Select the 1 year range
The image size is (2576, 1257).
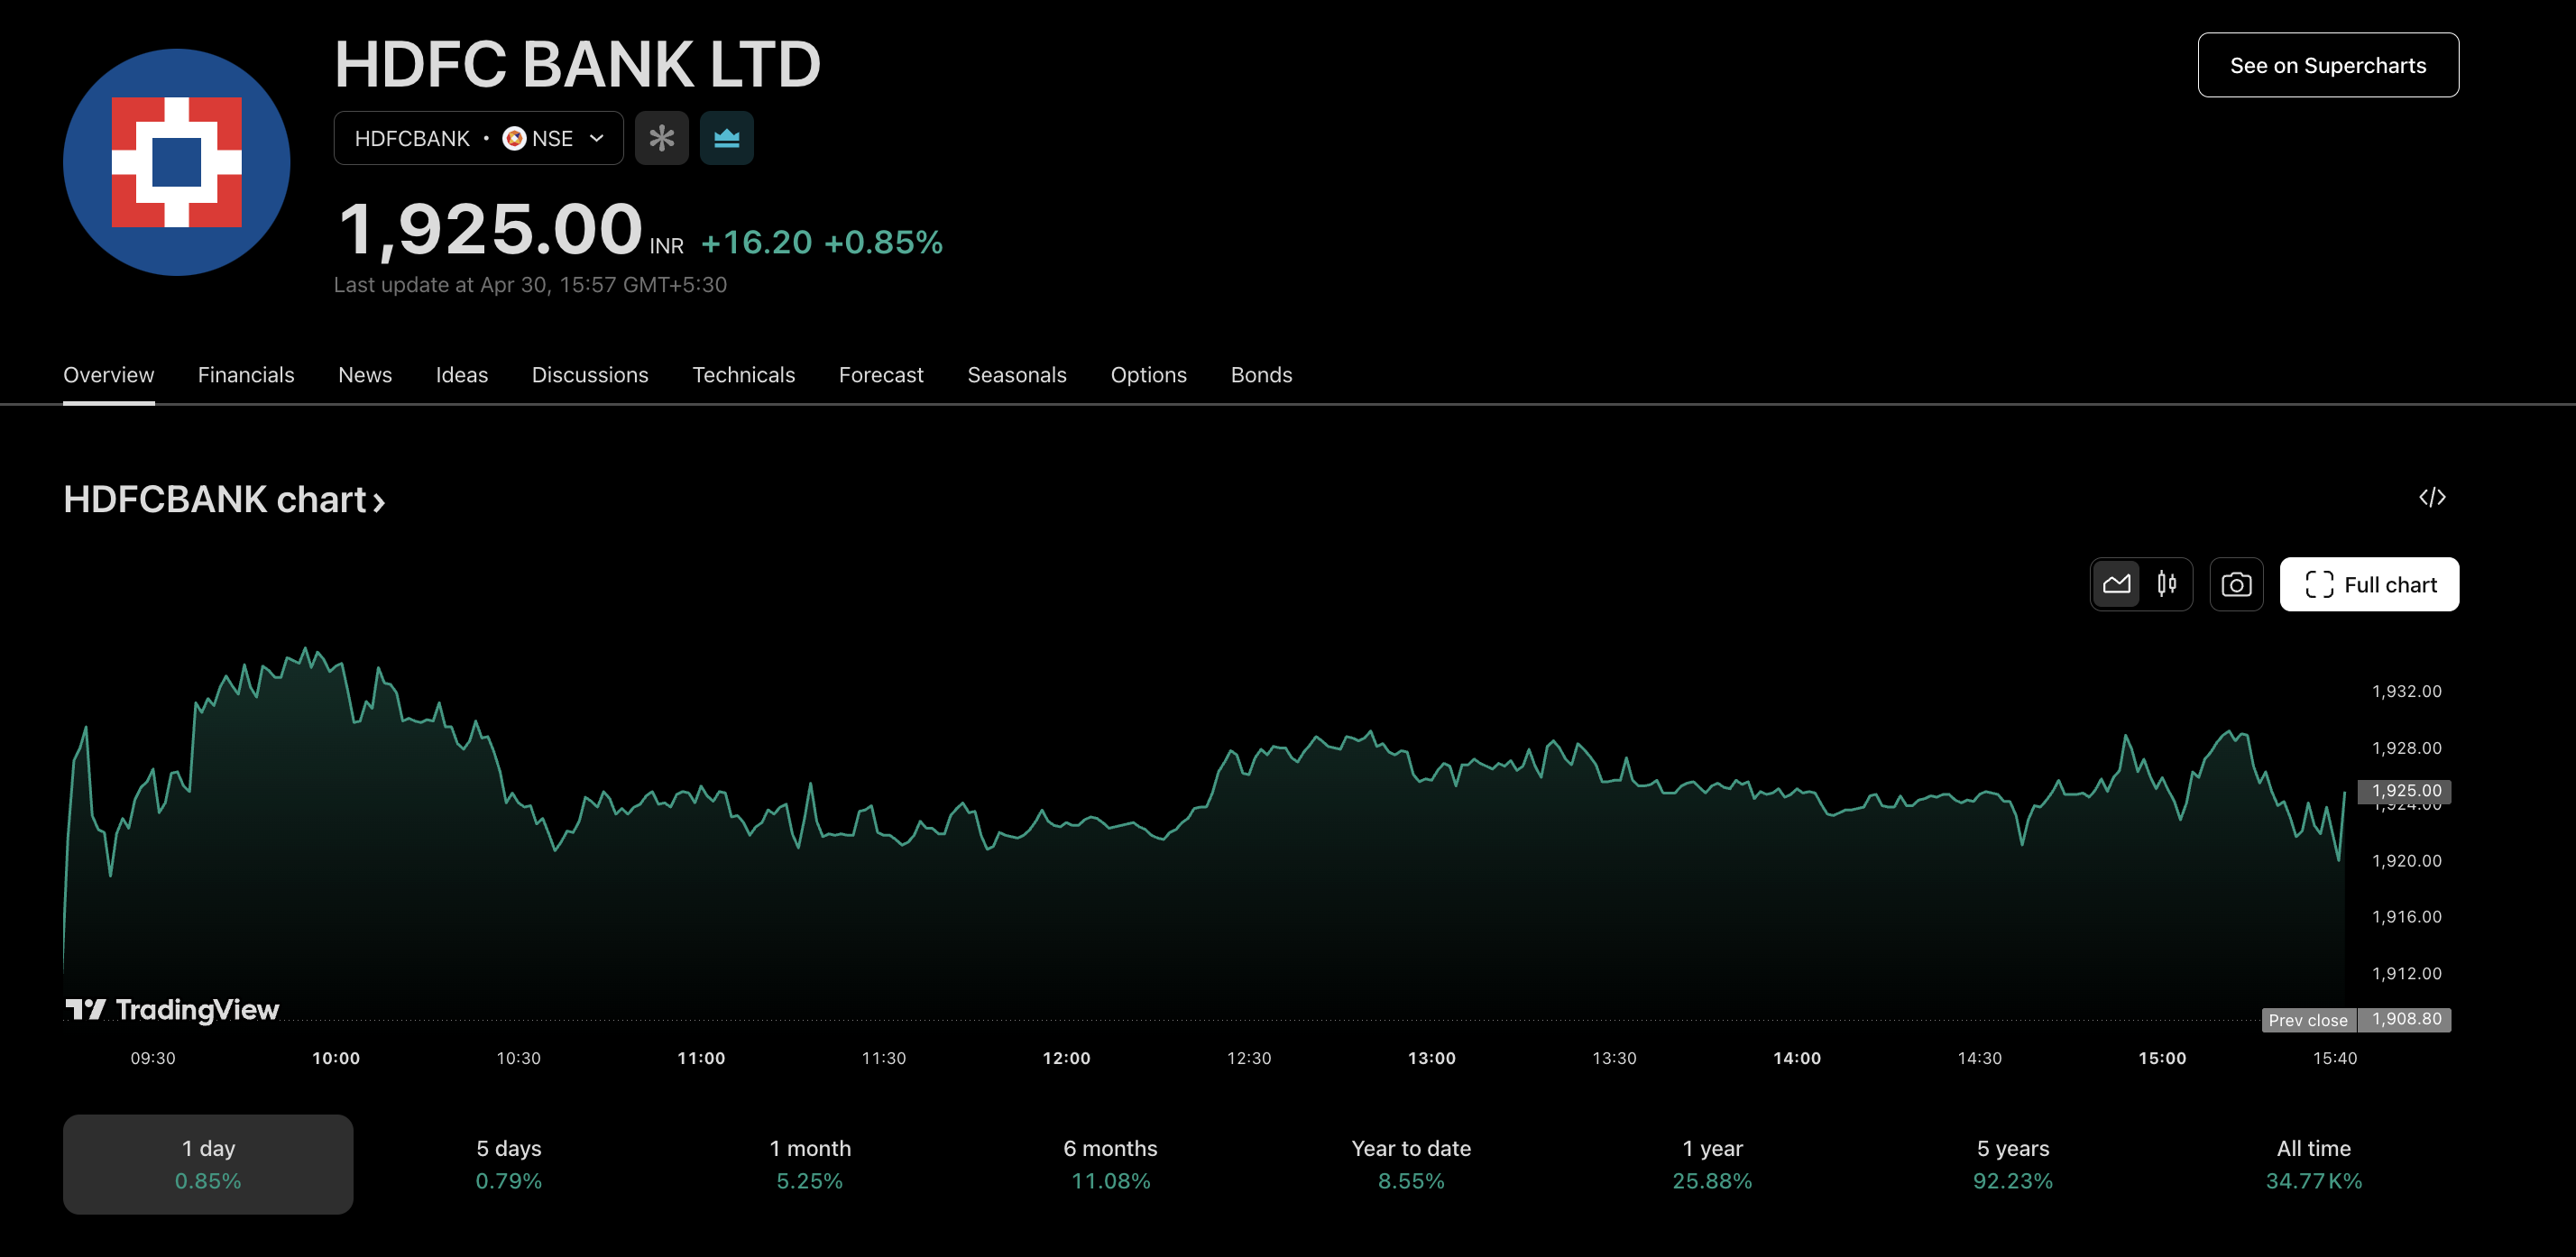coord(1712,1164)
